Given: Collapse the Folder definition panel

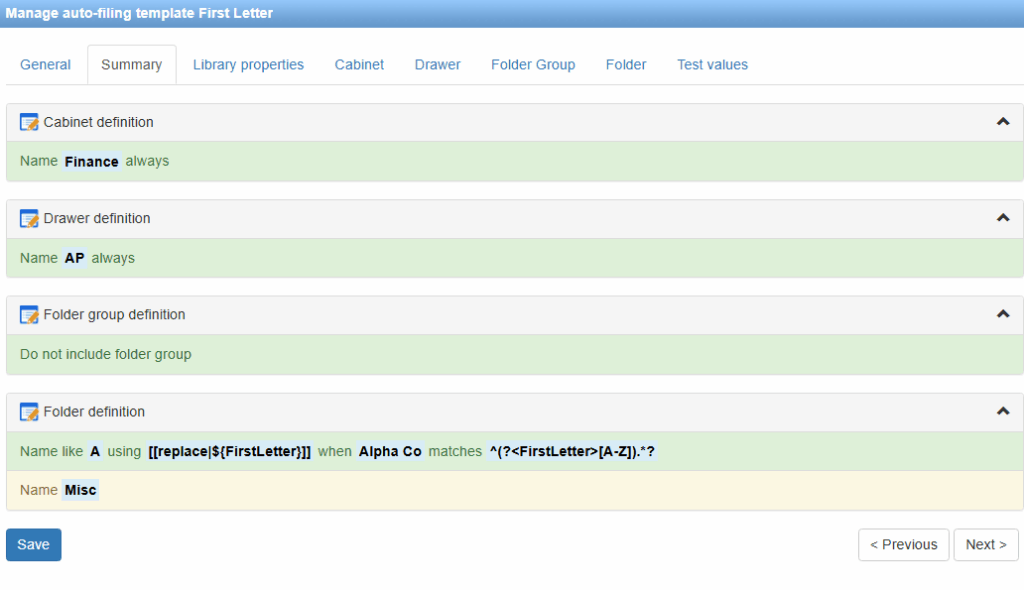Looking at the screenshot, I should click(x=1003, y=411).
